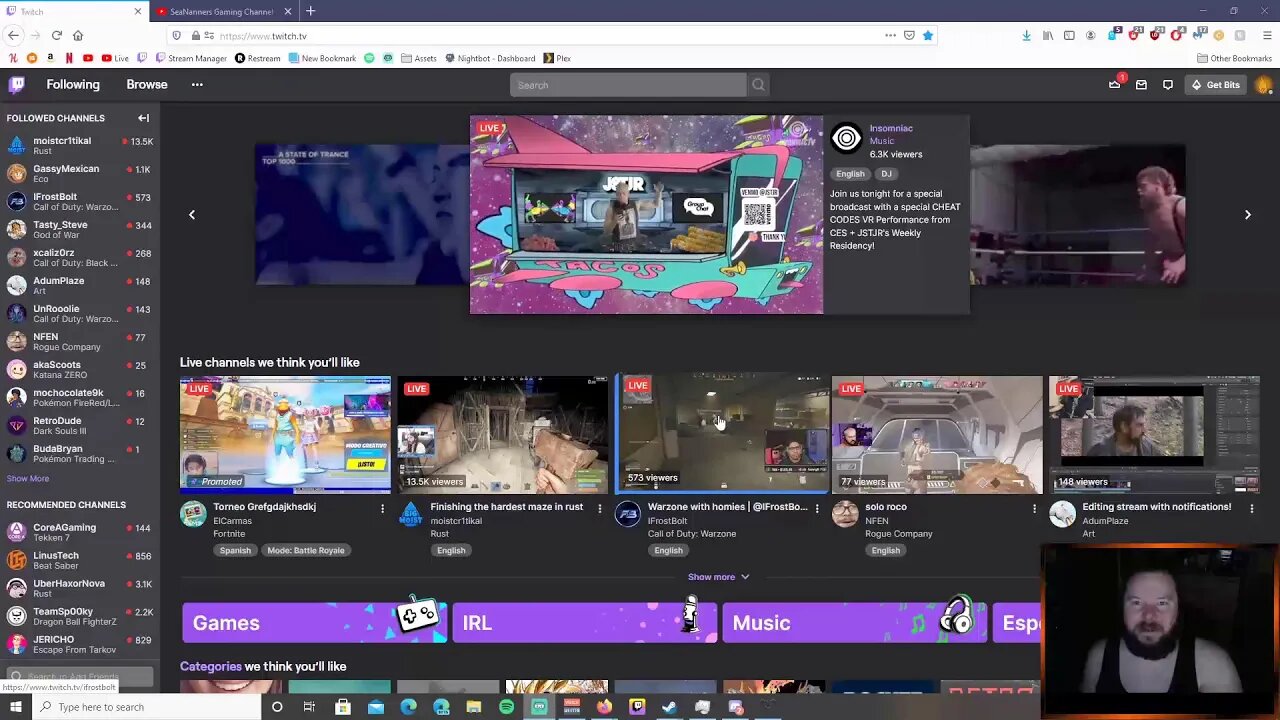This screenshot has height=720, width=1280.
Task: Go to next carousel stream
Action: pos(1247,214)
